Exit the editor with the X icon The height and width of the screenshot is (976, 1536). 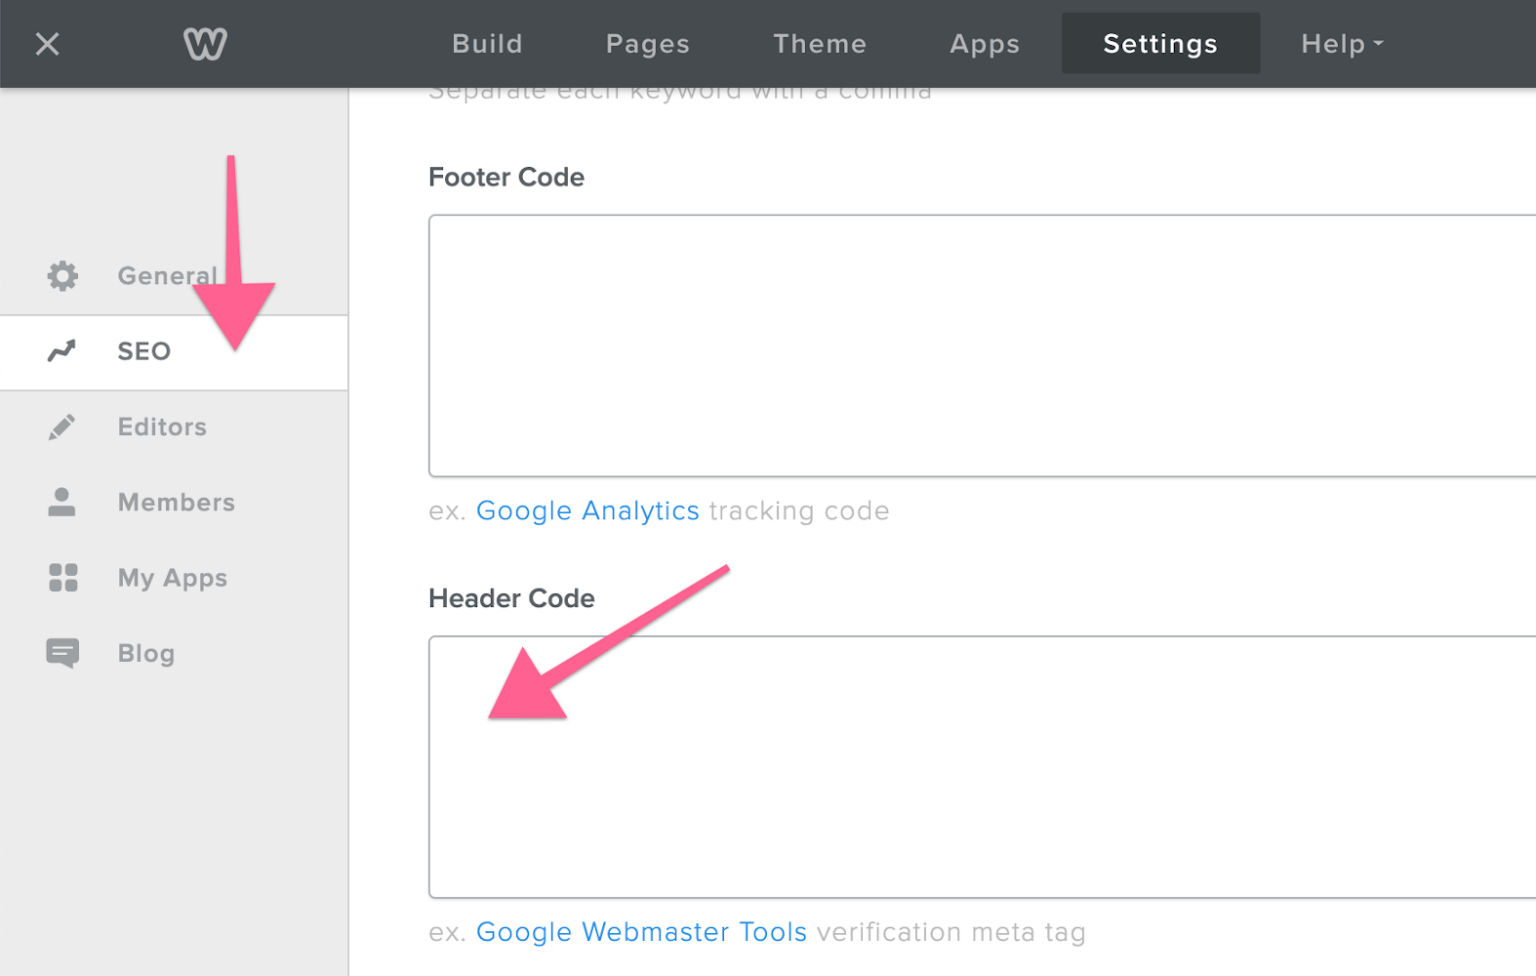(x=46, y=43)
